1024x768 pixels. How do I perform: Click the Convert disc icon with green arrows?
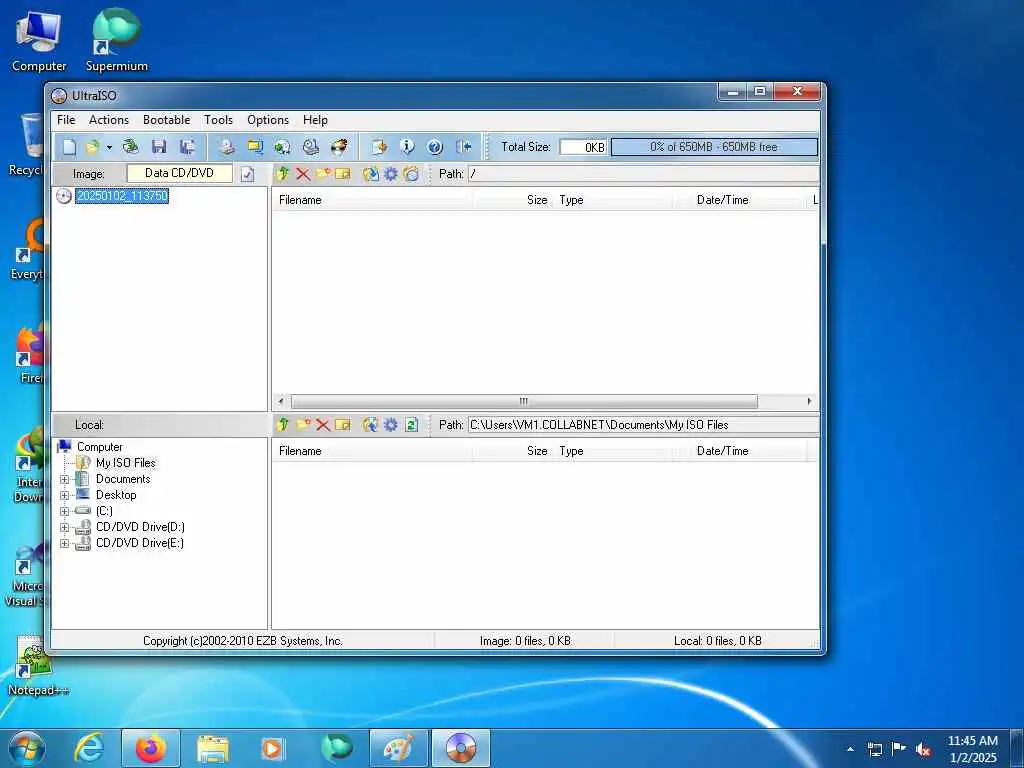pos(282,147)
